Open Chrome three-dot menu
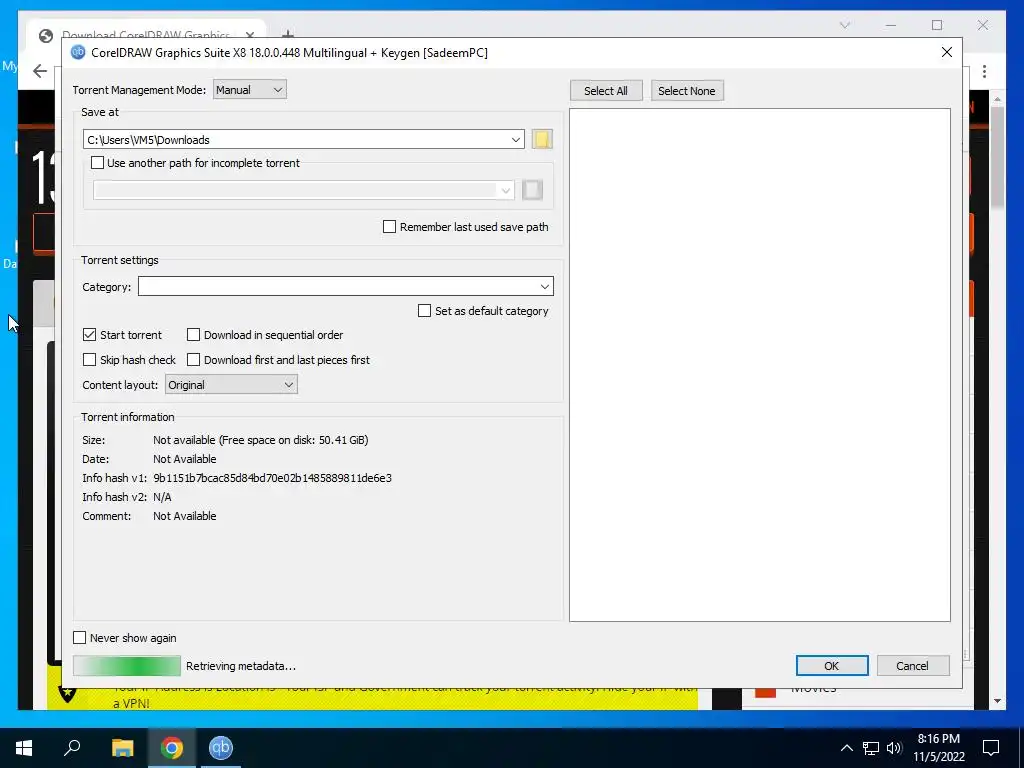This screenshot has height=768, width=1024. tap(984, 71)
